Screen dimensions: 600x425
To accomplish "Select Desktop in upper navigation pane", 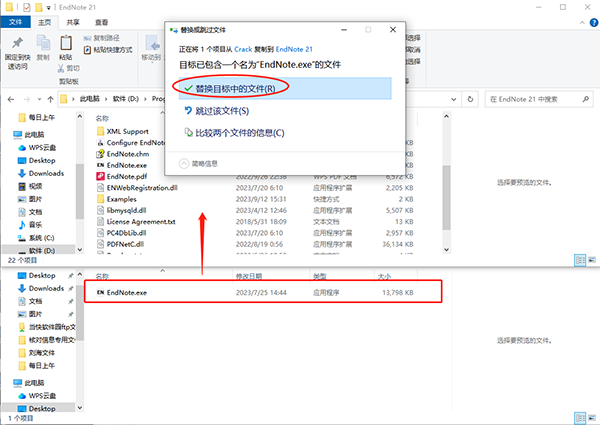I will [x=37, y=161].
